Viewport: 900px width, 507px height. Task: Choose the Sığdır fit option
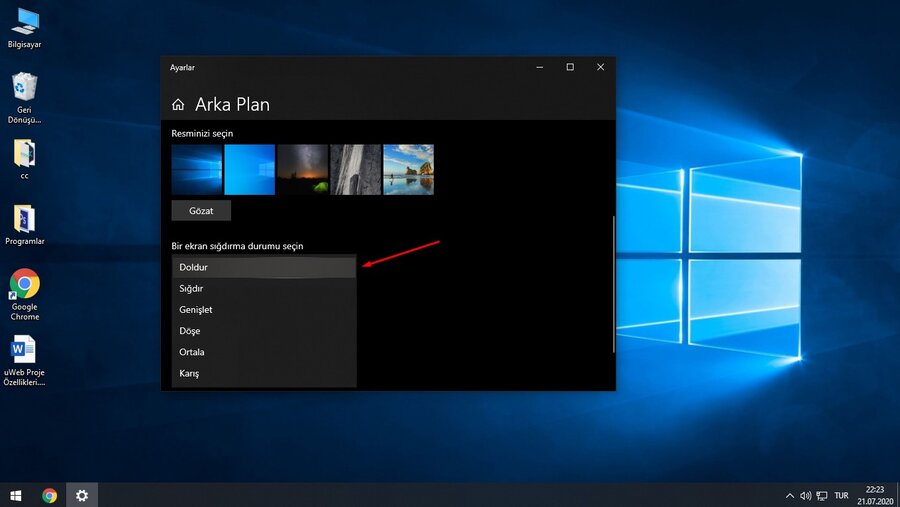point(264,288)
